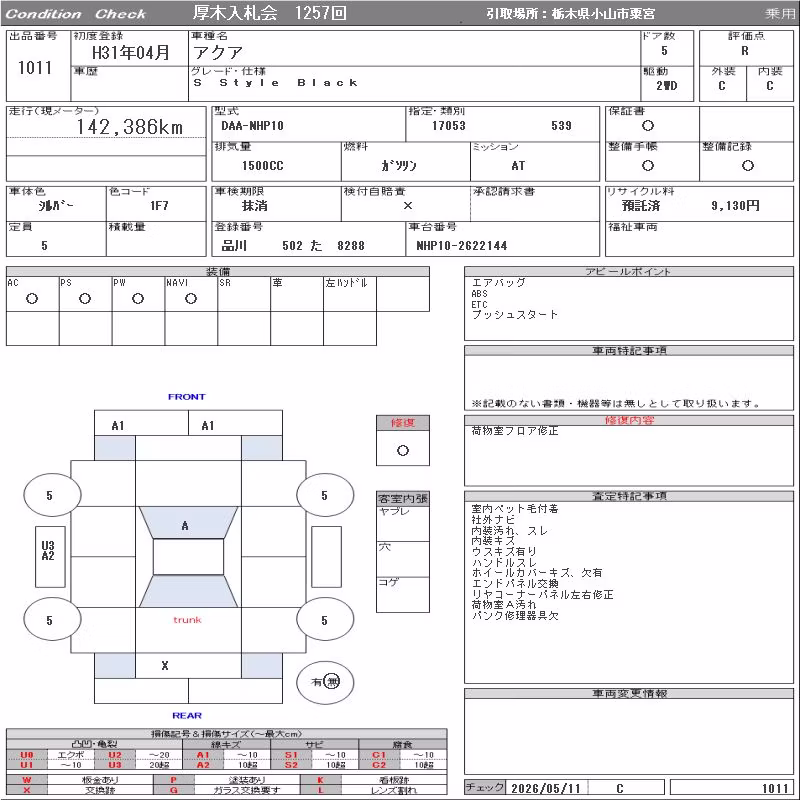Select the body color シルバー
Image resolution: width=800 pixels, height=800 pixels.
point(56,206)
